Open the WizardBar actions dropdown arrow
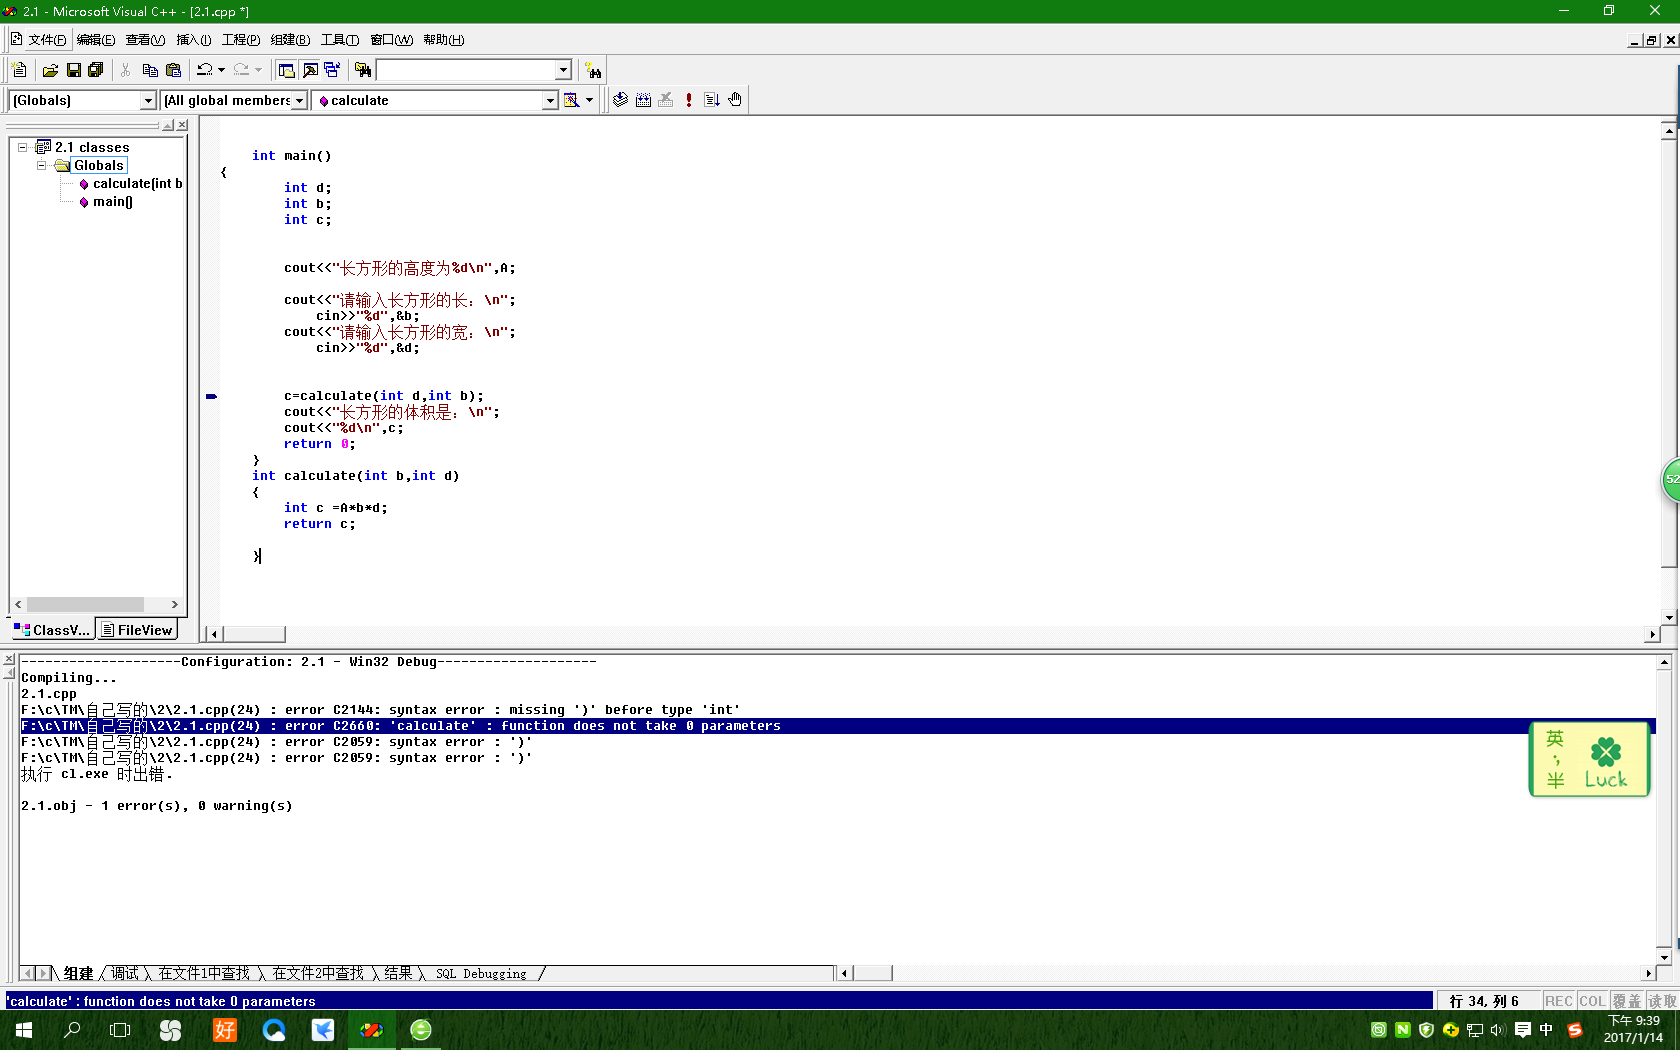 point(589,100)
